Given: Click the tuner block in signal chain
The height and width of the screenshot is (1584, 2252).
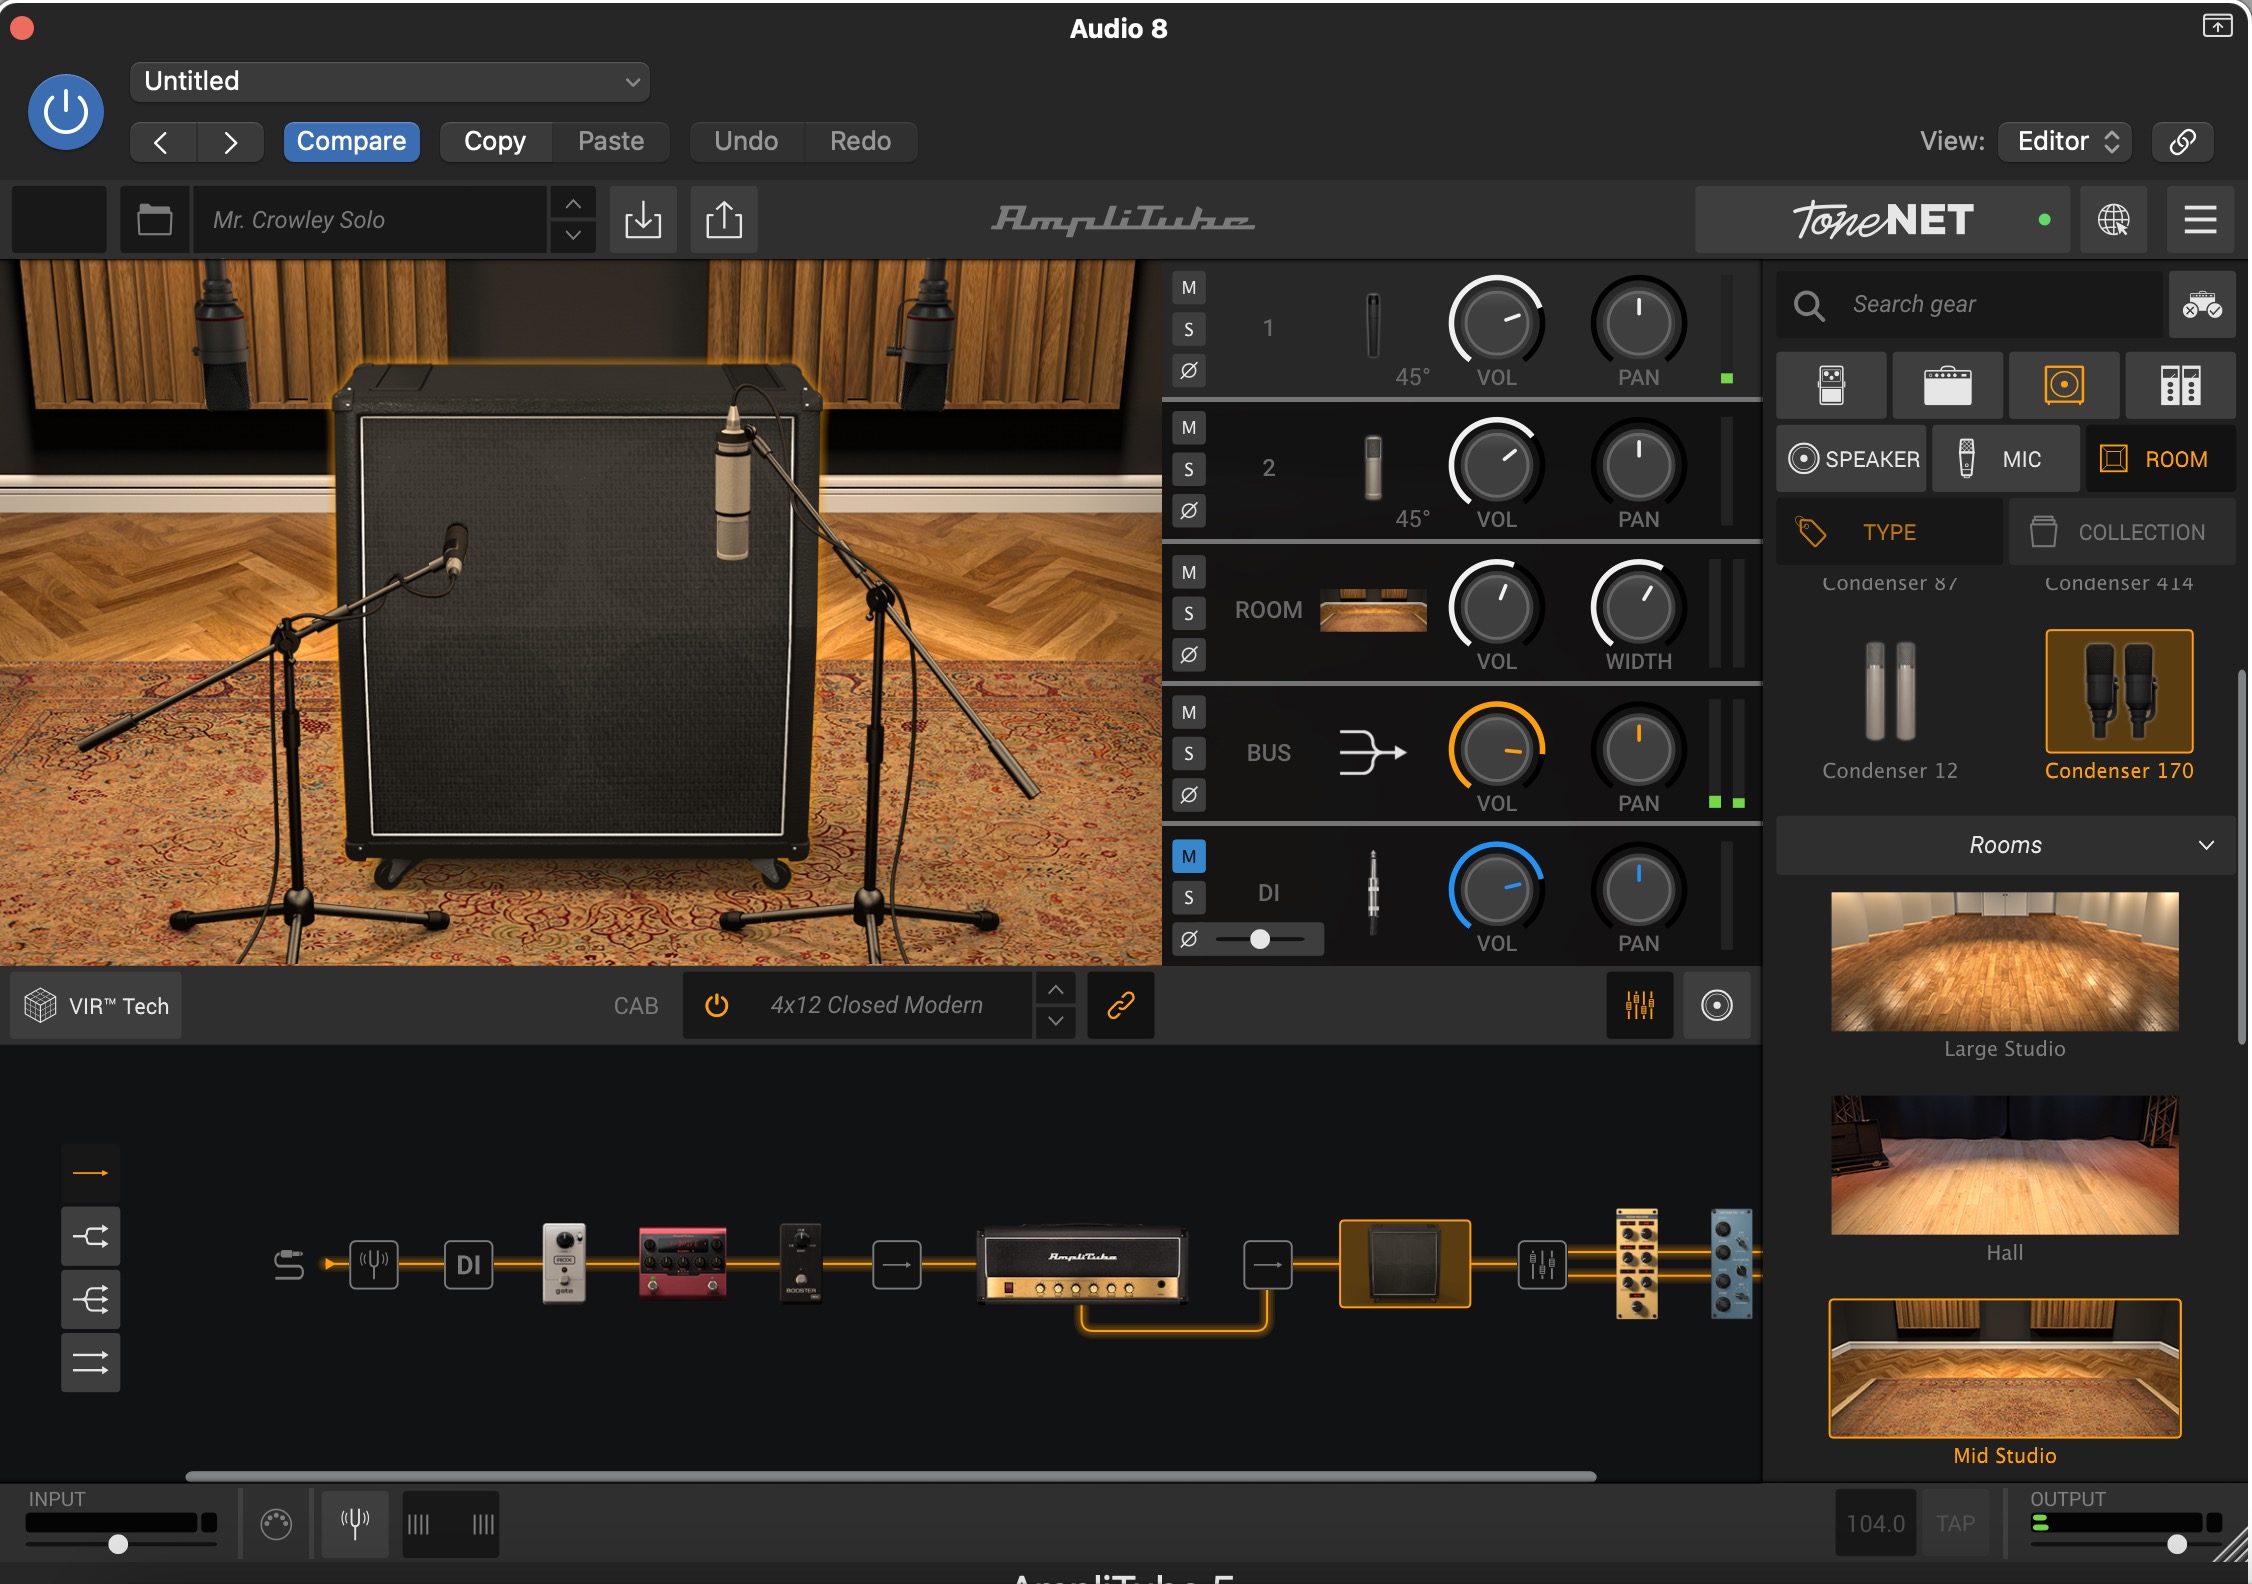Looking at the screenshot, I should coord(374,1265).
